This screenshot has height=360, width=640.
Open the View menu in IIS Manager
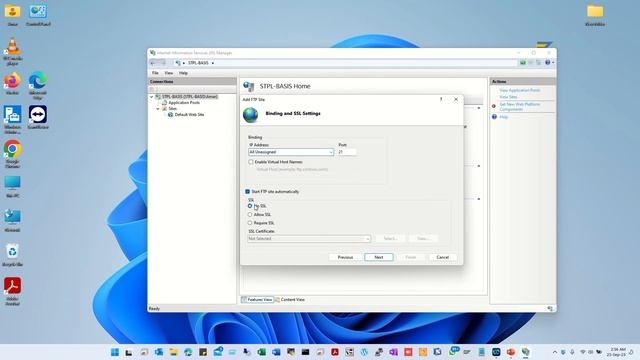pos(169,73)
